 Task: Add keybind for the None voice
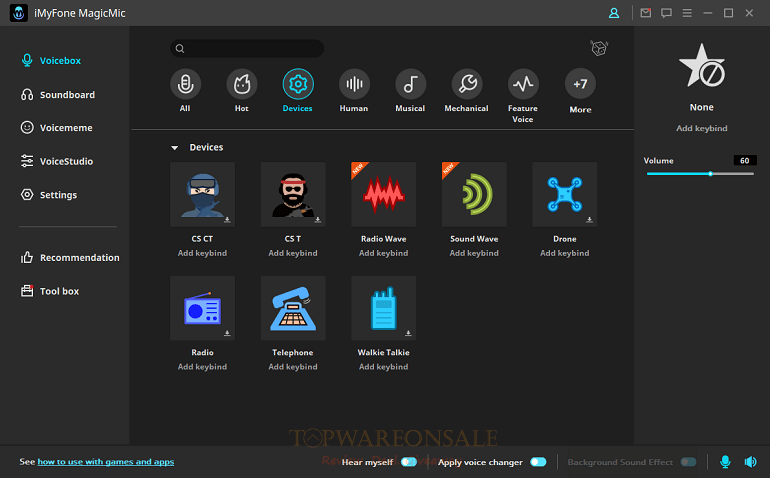click(x=702, y=128)
